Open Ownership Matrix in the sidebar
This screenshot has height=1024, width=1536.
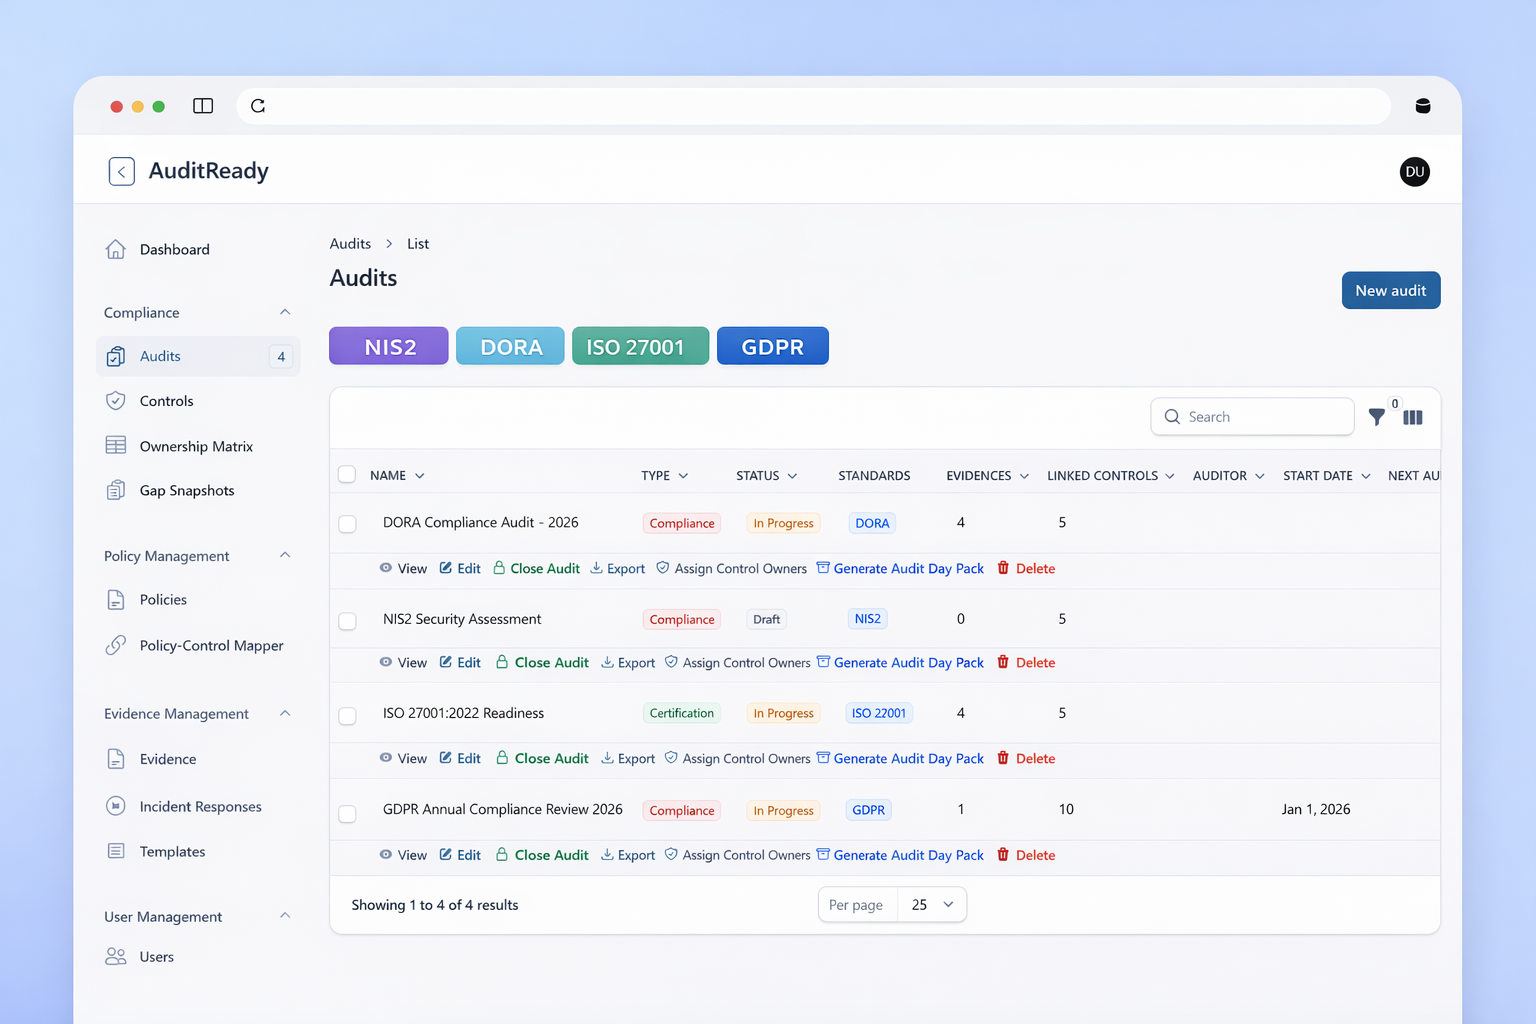pyautogui.click(x=196, y=446)
